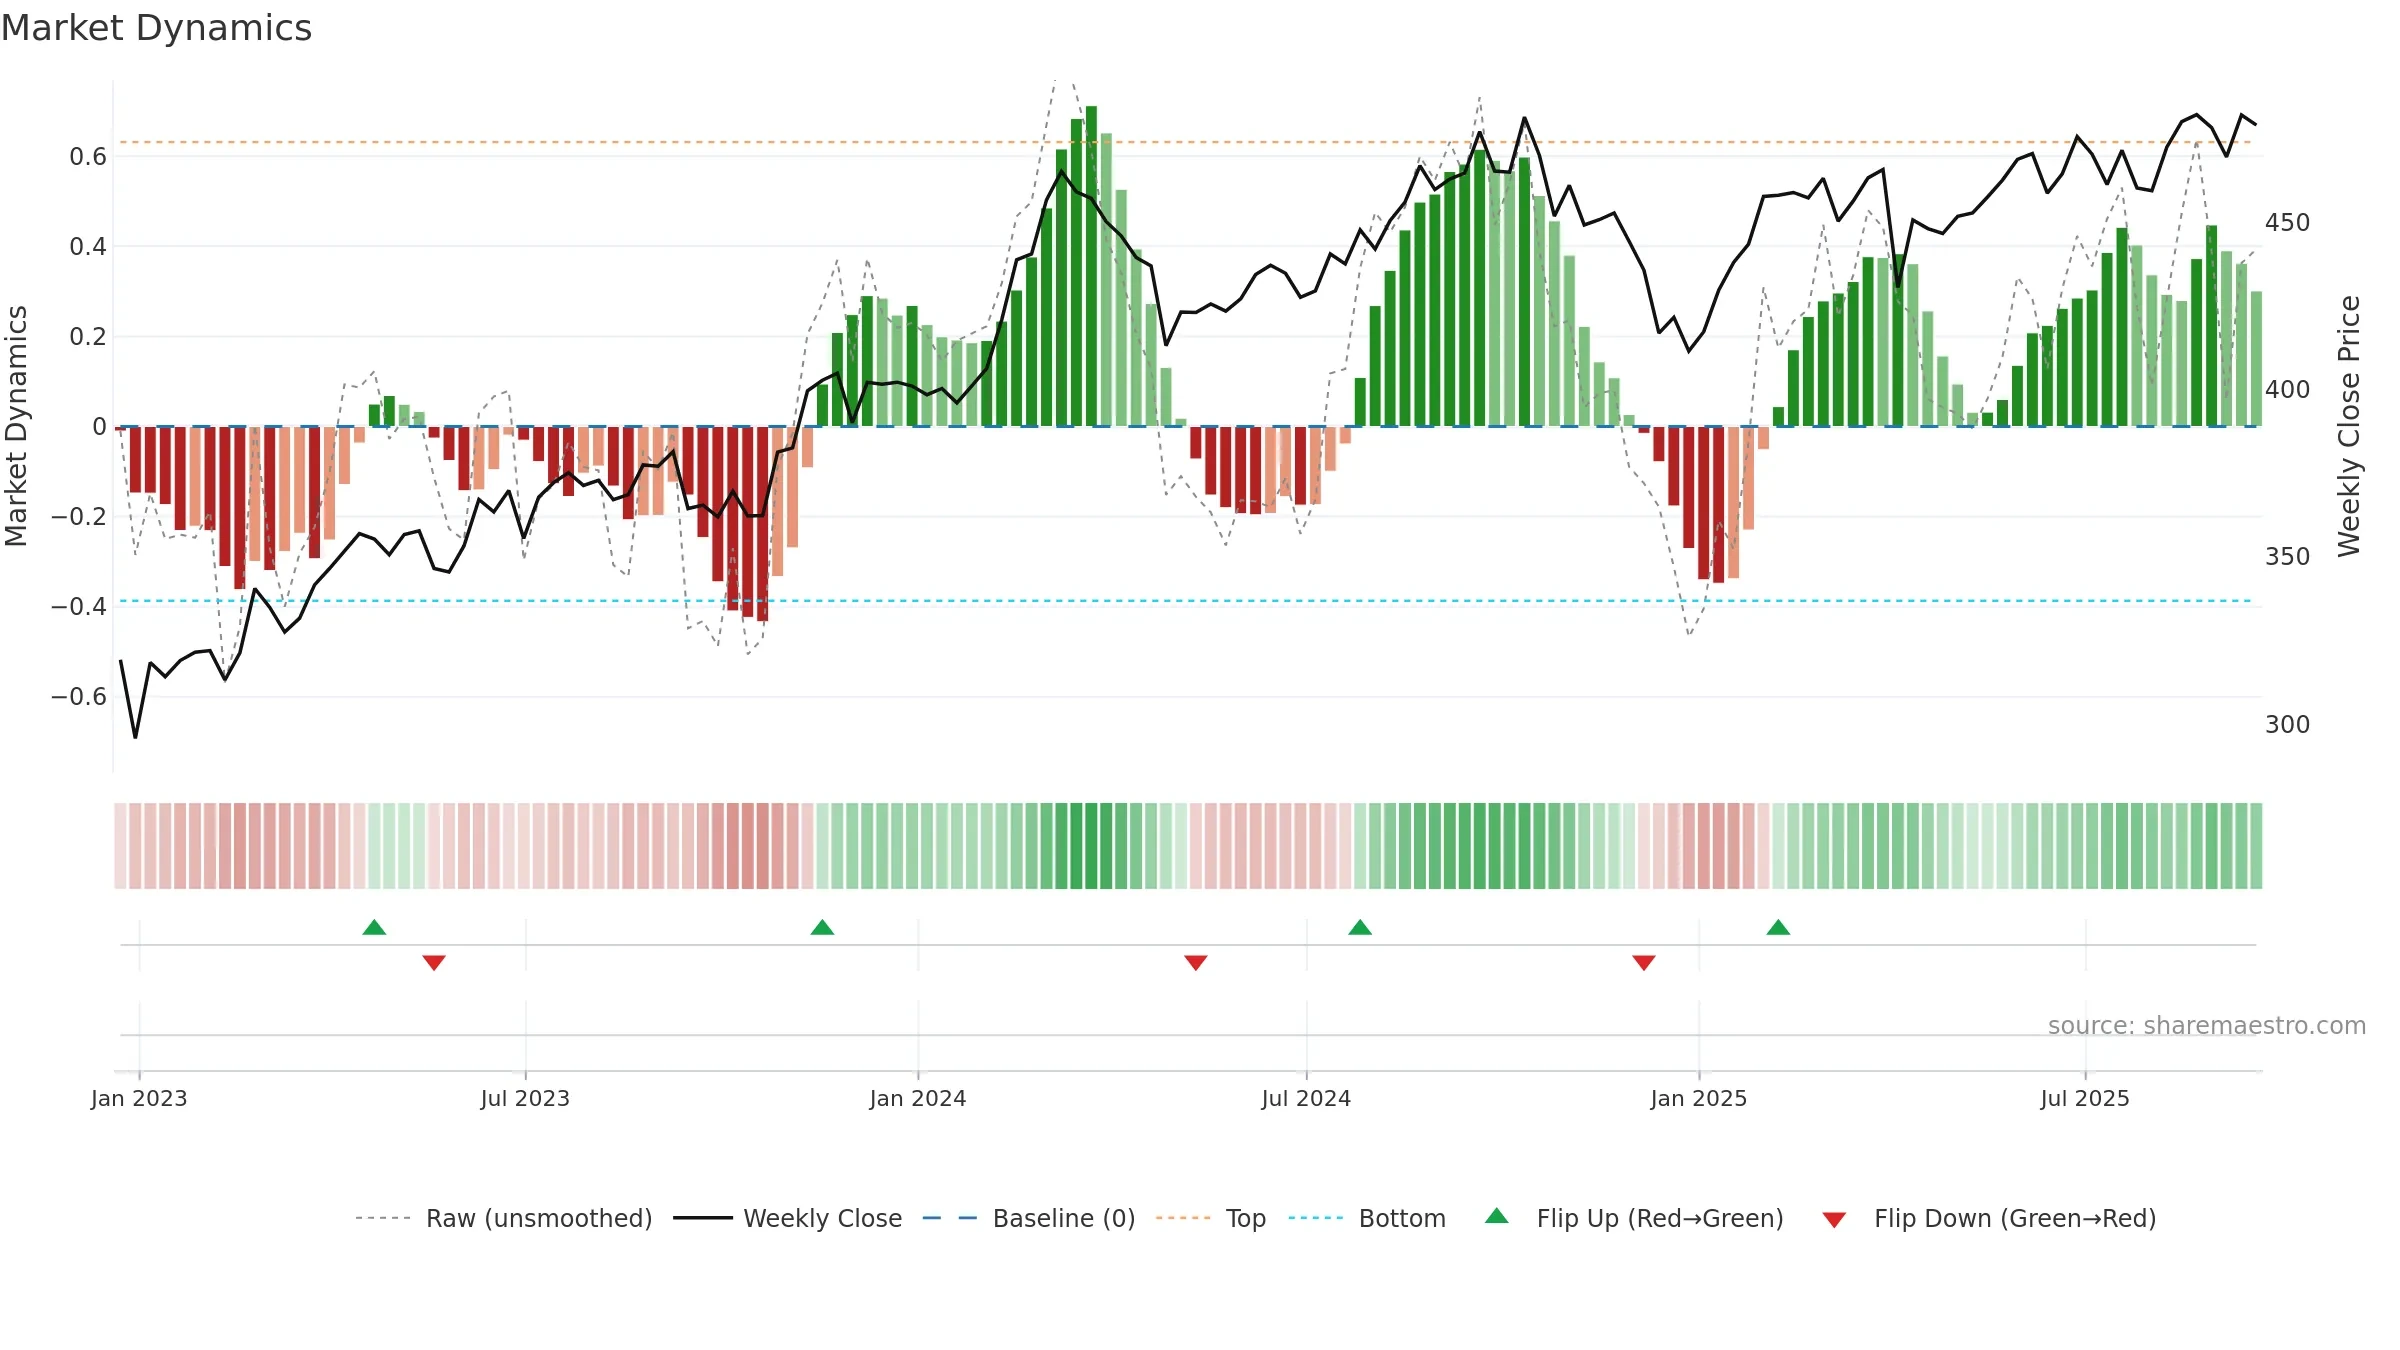The width and height of the screenshot is (2400, 1350).
Task: Toggle the Top legend entry
Action: (1211, 1218)
